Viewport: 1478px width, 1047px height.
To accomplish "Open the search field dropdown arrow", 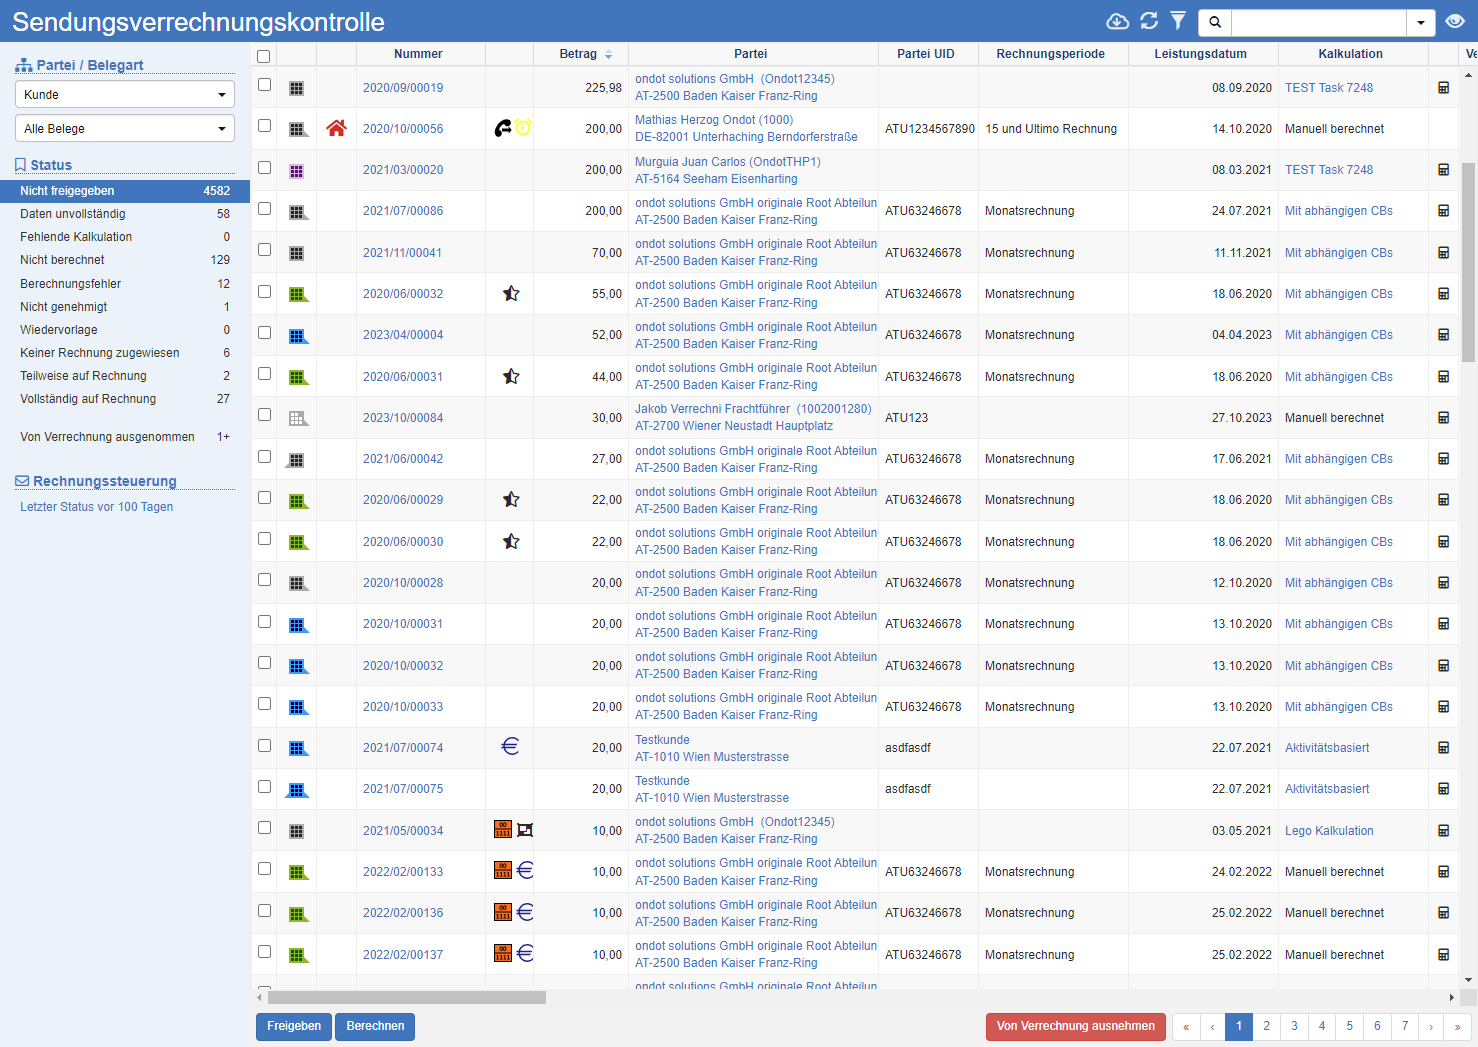I will pyautogui.click(x=1420, y=22).
